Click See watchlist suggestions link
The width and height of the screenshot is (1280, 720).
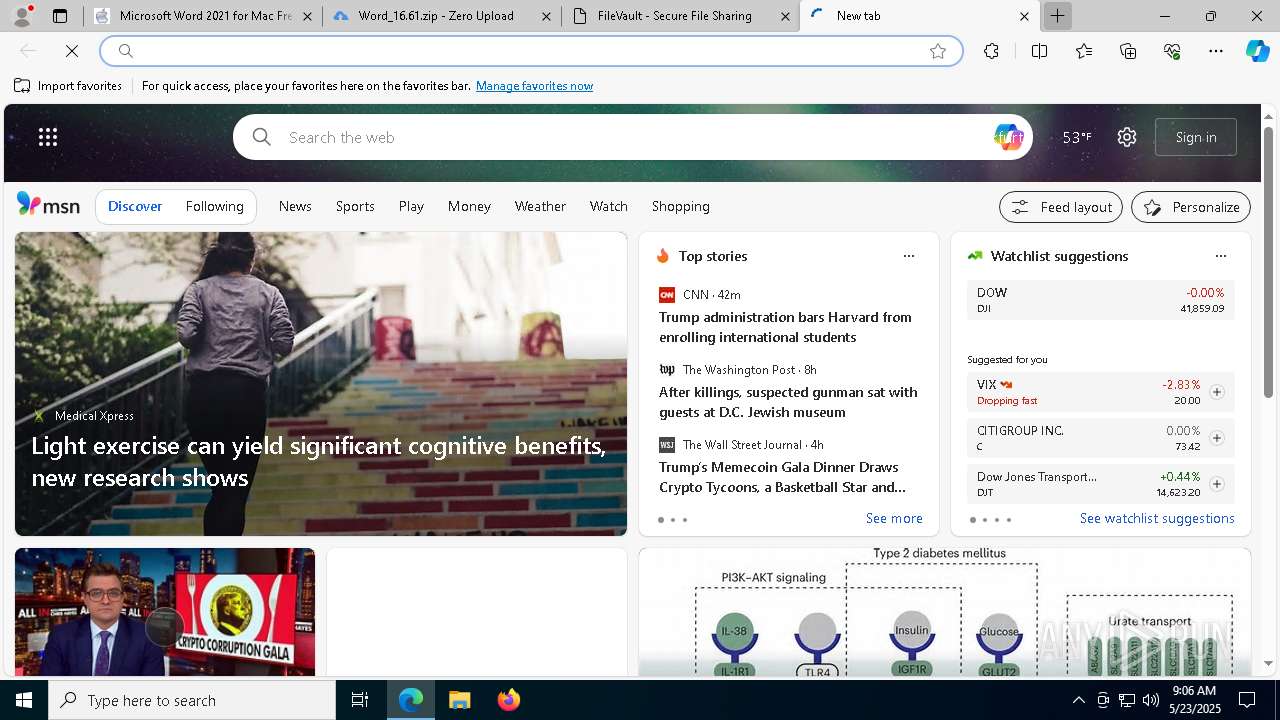point(1157,518)
